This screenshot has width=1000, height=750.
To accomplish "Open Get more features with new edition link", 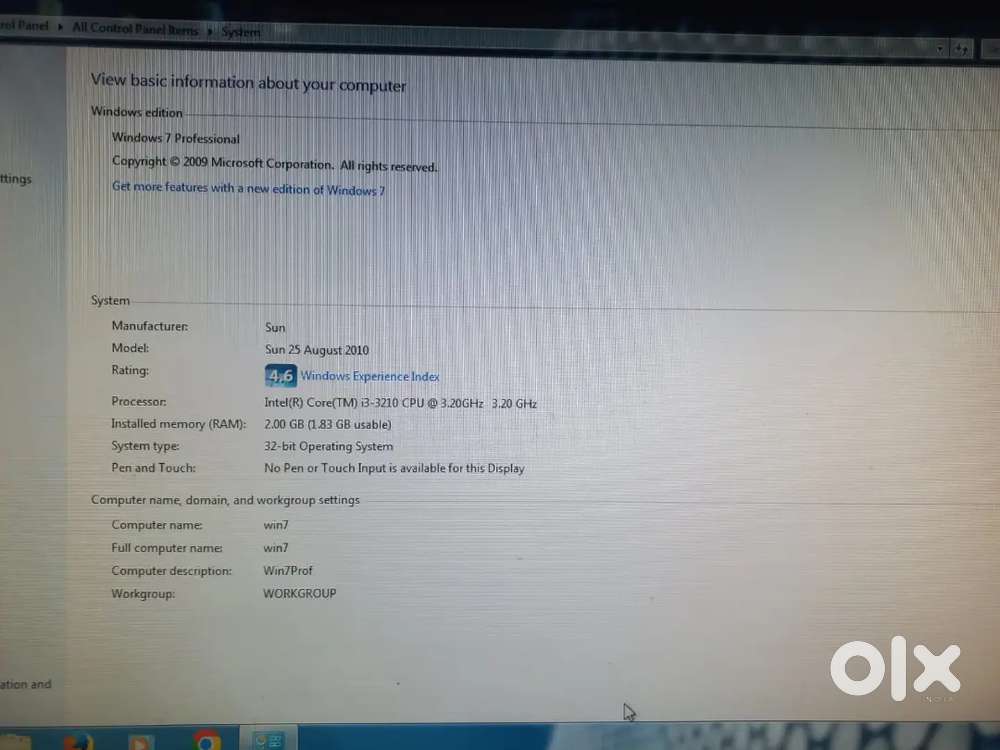I will click(248, 188).
